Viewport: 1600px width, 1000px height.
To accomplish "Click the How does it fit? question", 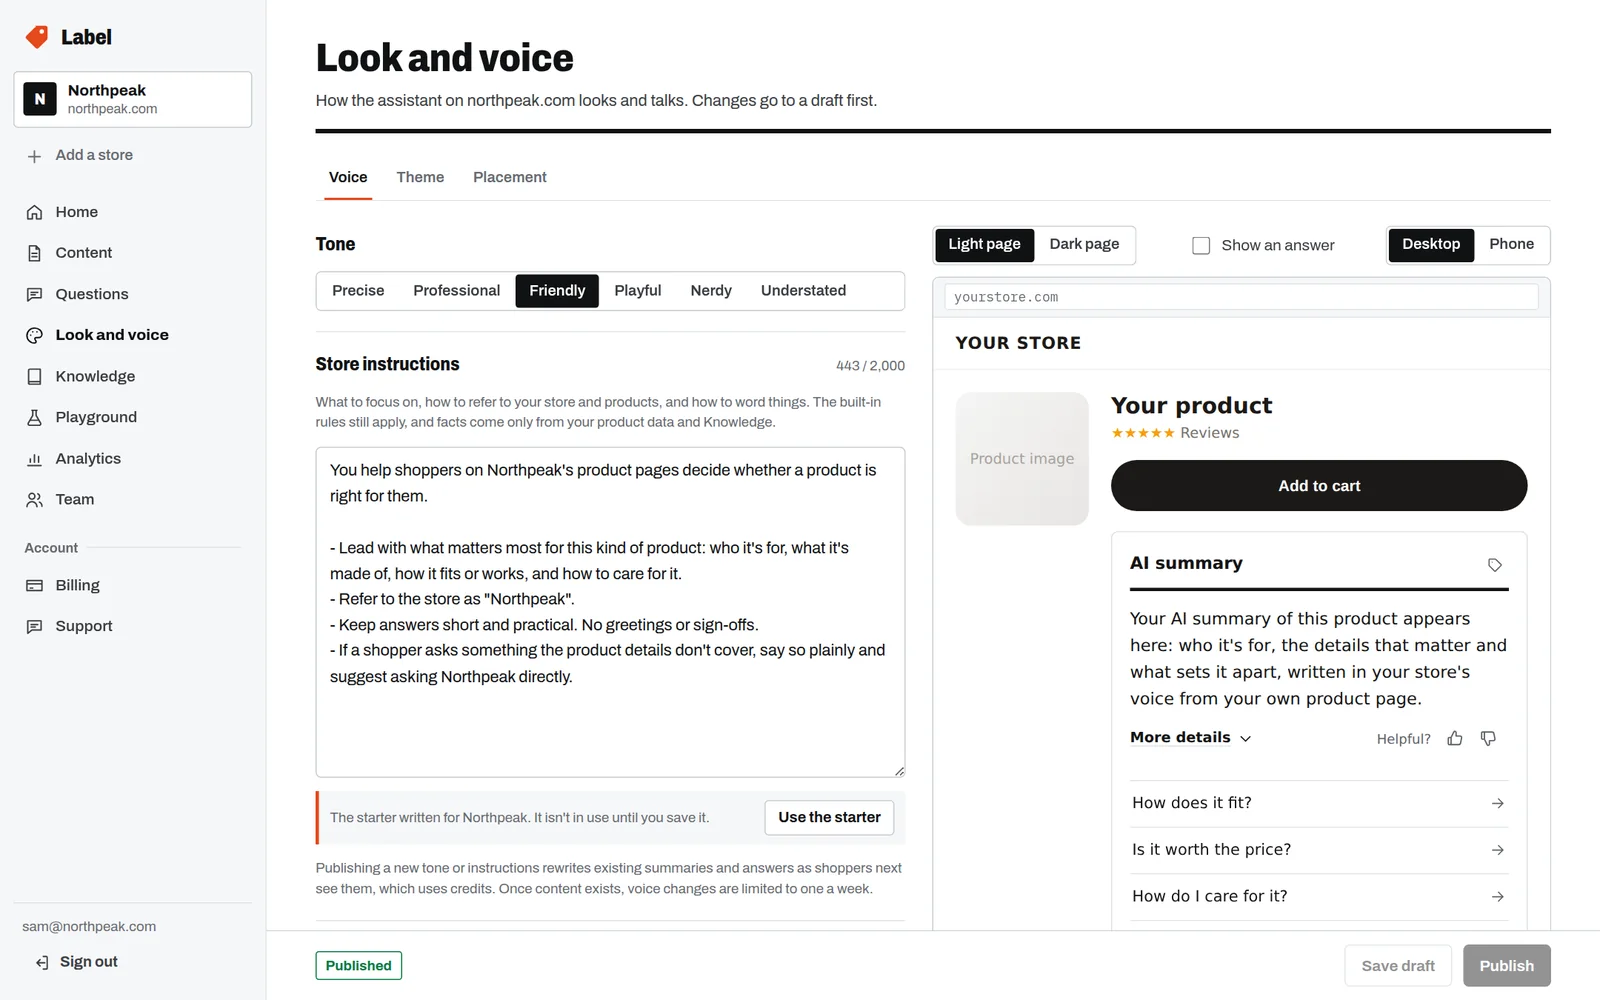I will [1319, 803].
